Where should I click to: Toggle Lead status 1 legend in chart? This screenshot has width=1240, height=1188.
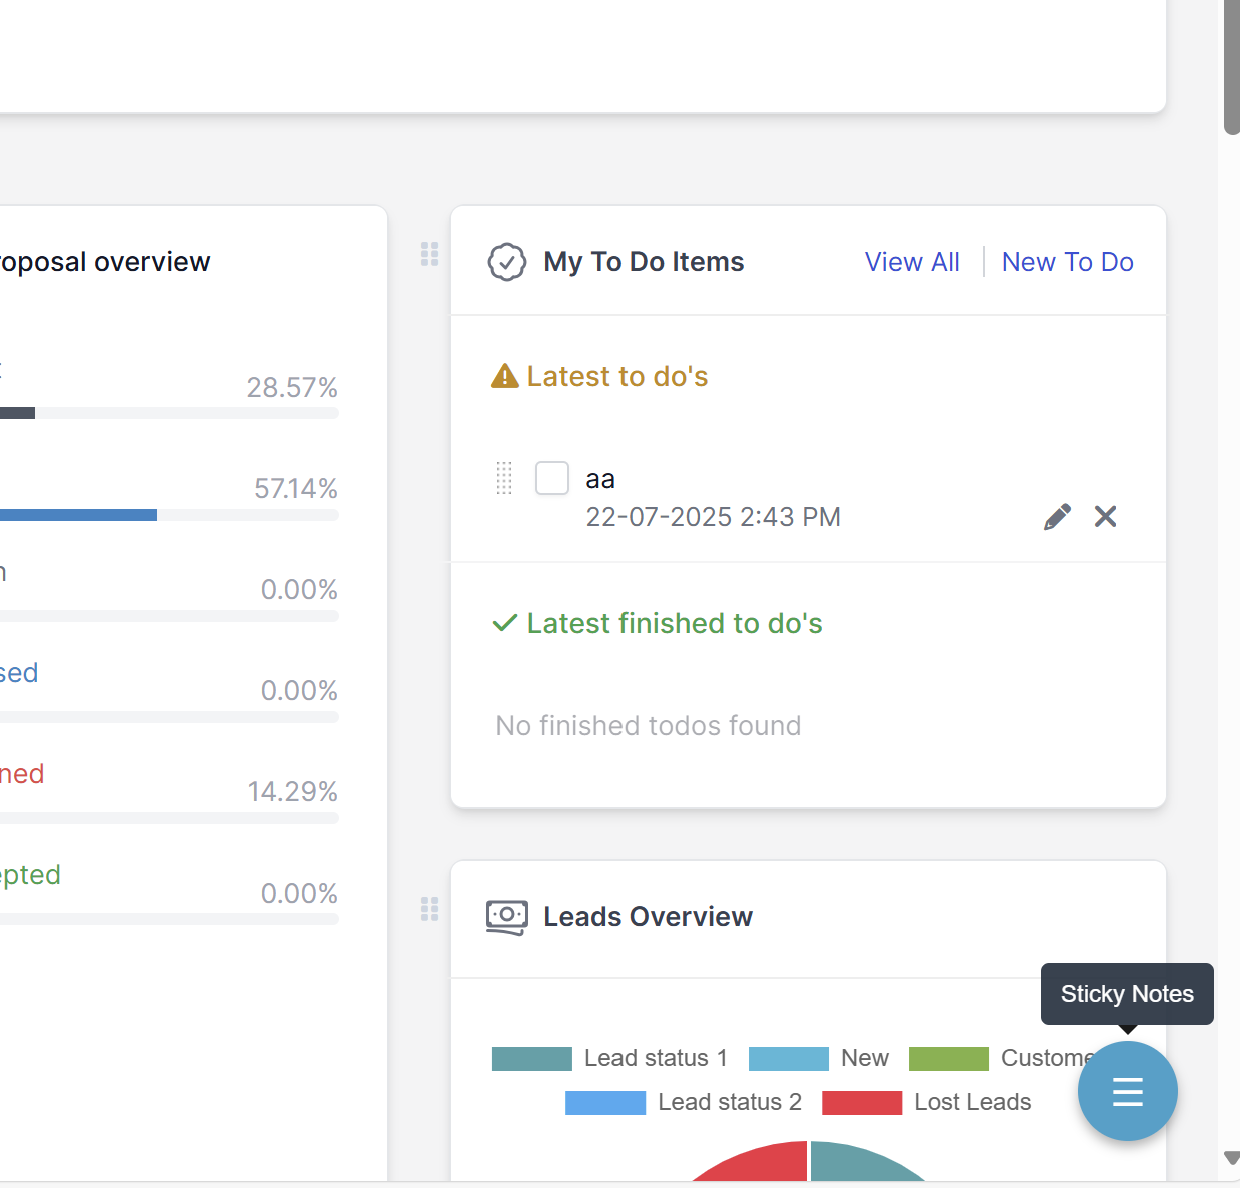(x=609, y=1058)
